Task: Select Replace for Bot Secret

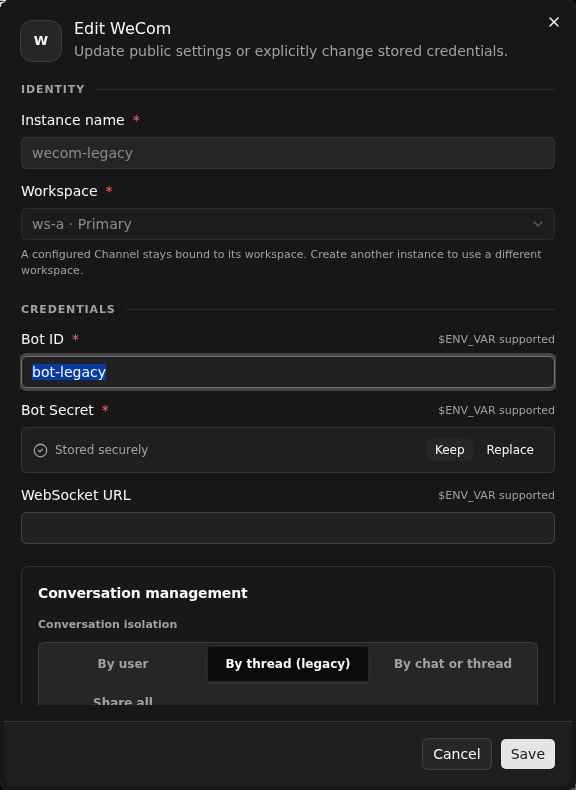Action: (x=509, y=450)
